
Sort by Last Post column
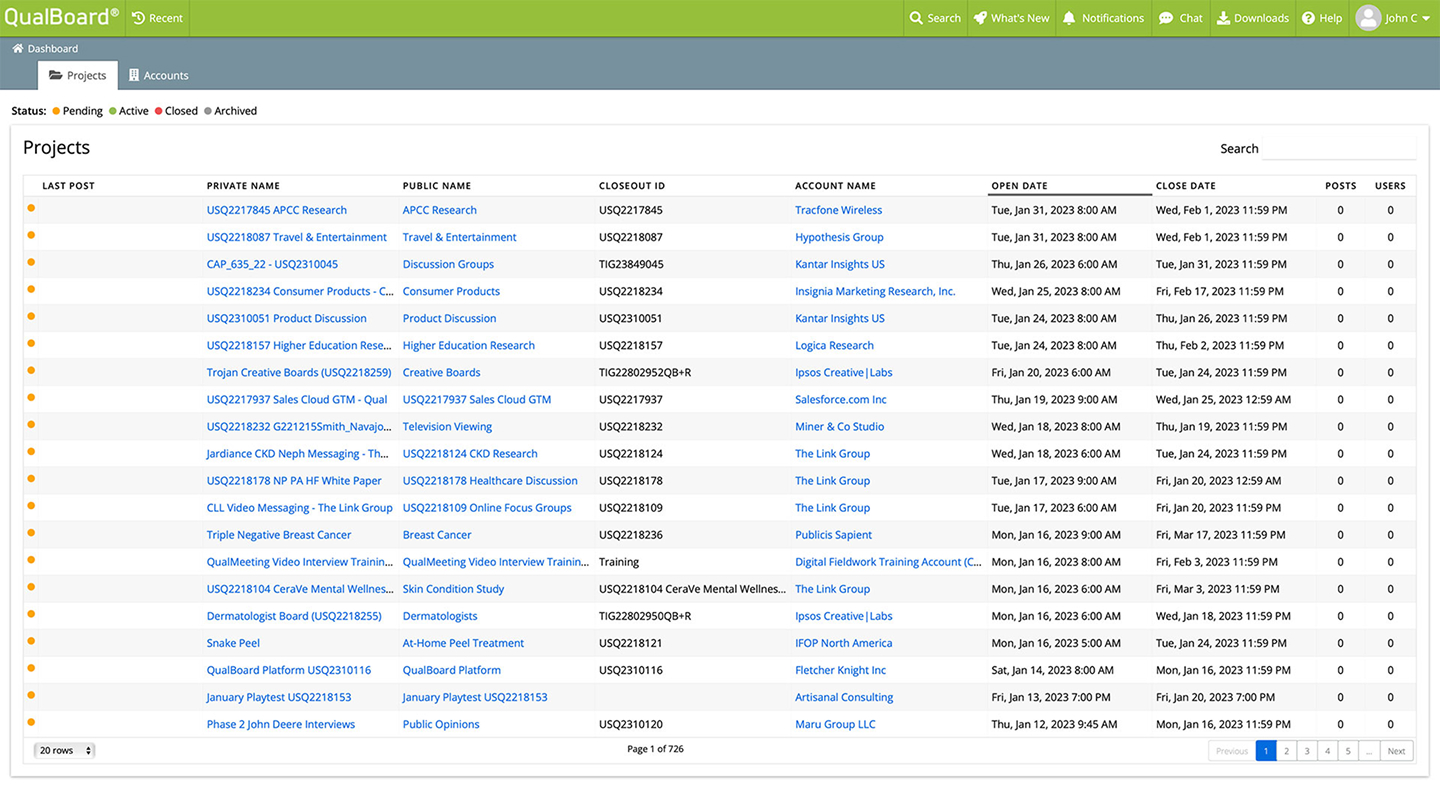pos(68,186)
